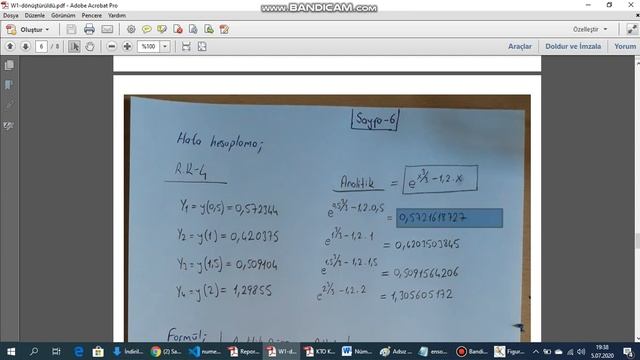640x360 pixels.
Task: Click the delete page icon
Action: [x=178, y=29]
